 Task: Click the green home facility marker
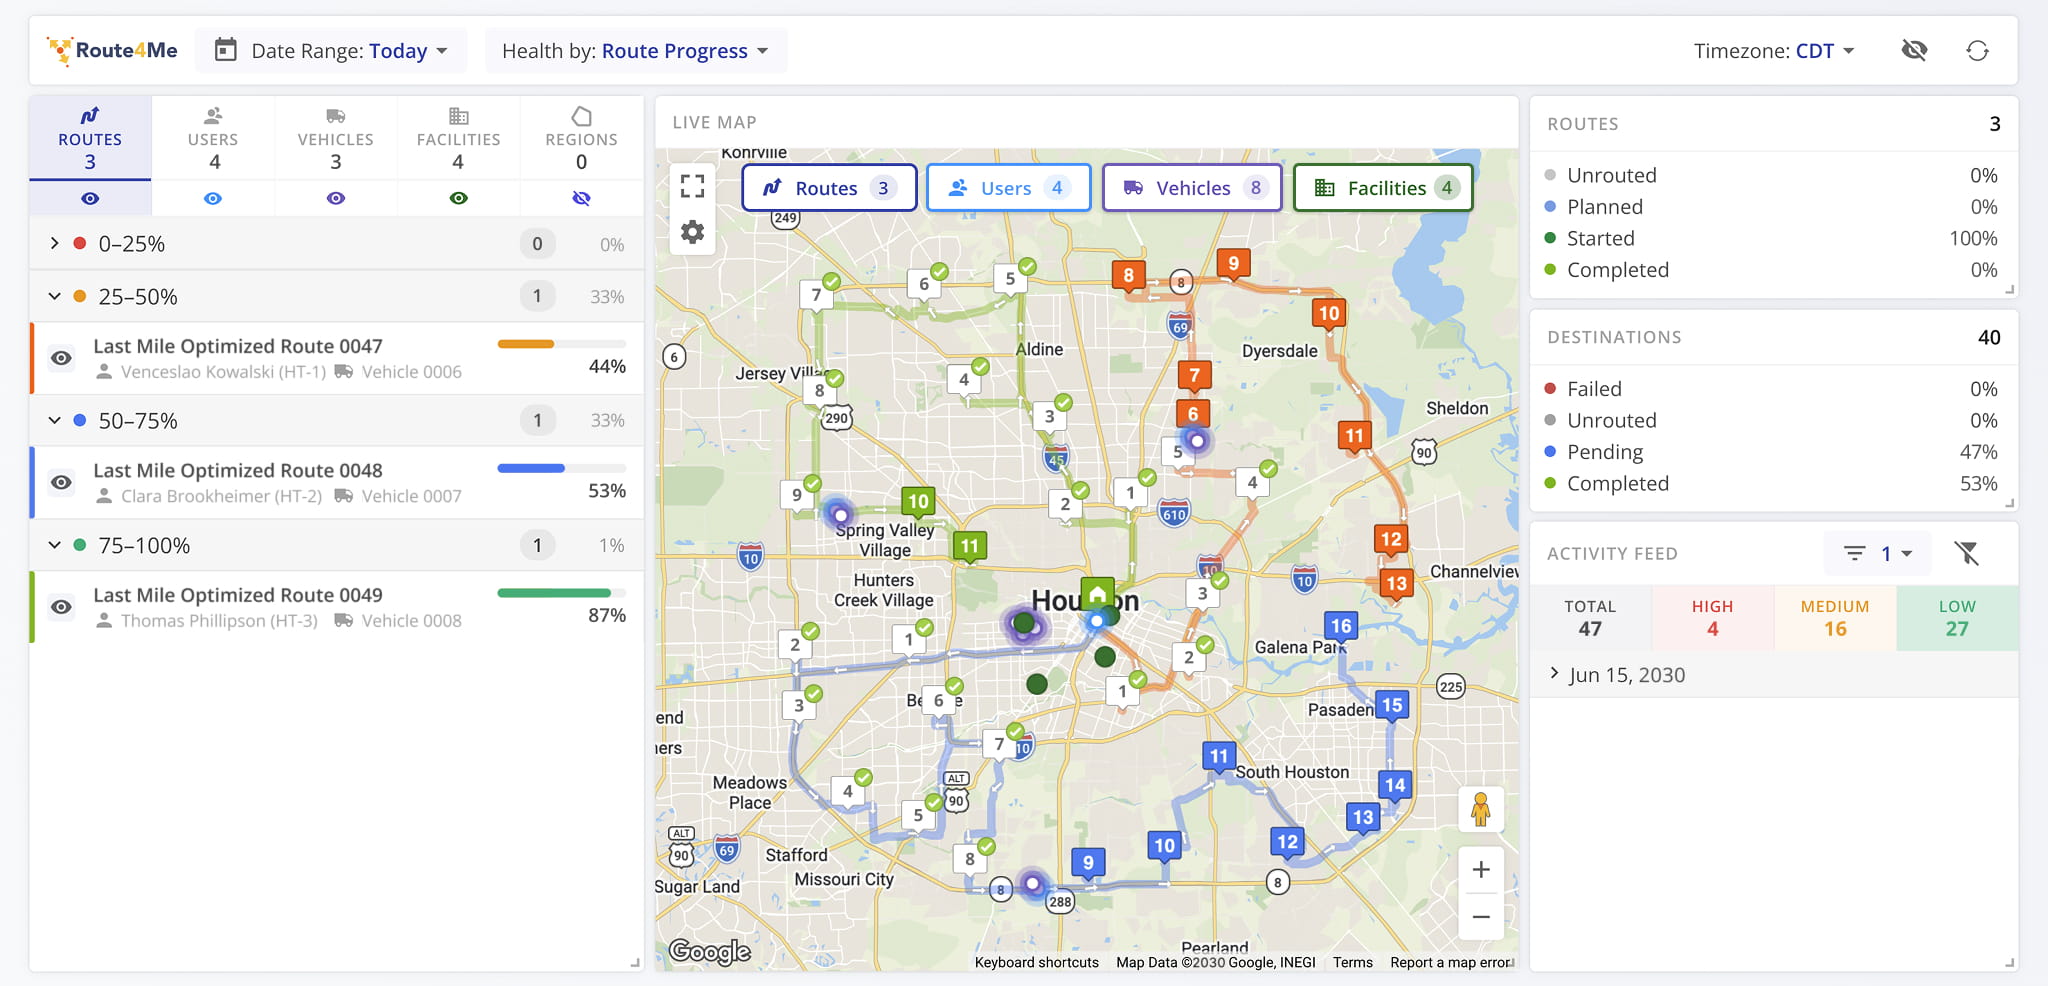[1097, 593]
